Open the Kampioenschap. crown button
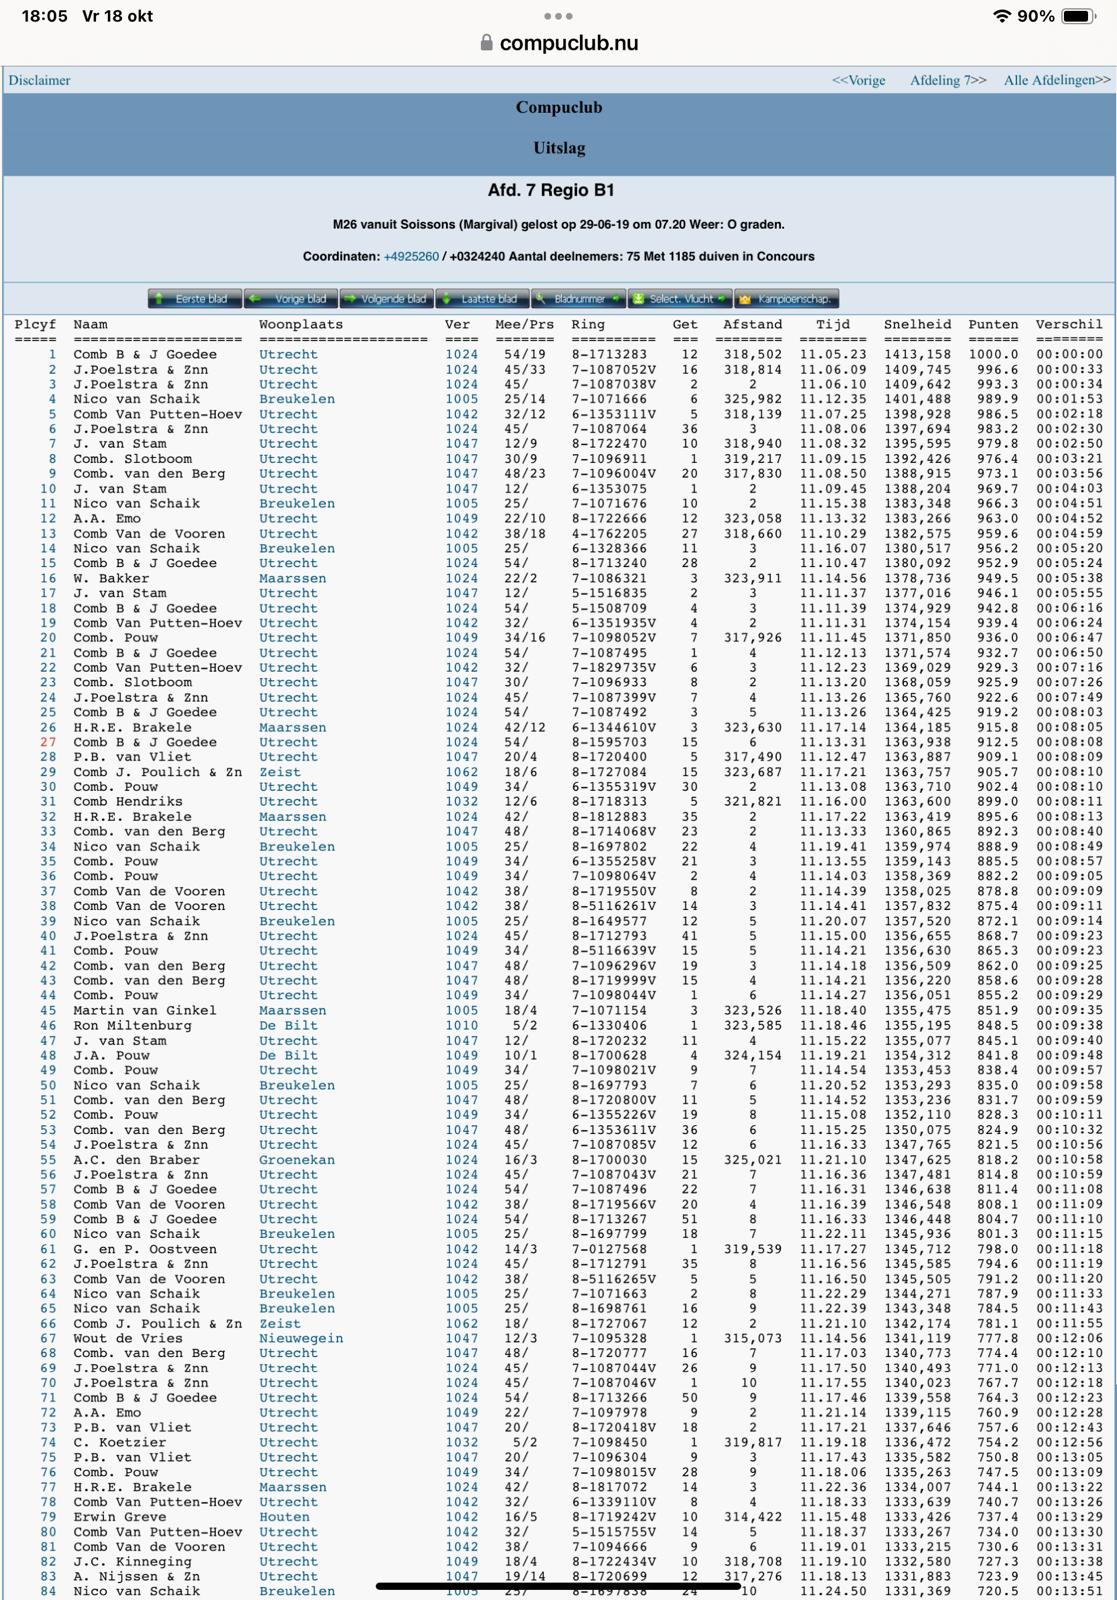This screenshot has width=1117, height=1600. (x=786, y=299)
